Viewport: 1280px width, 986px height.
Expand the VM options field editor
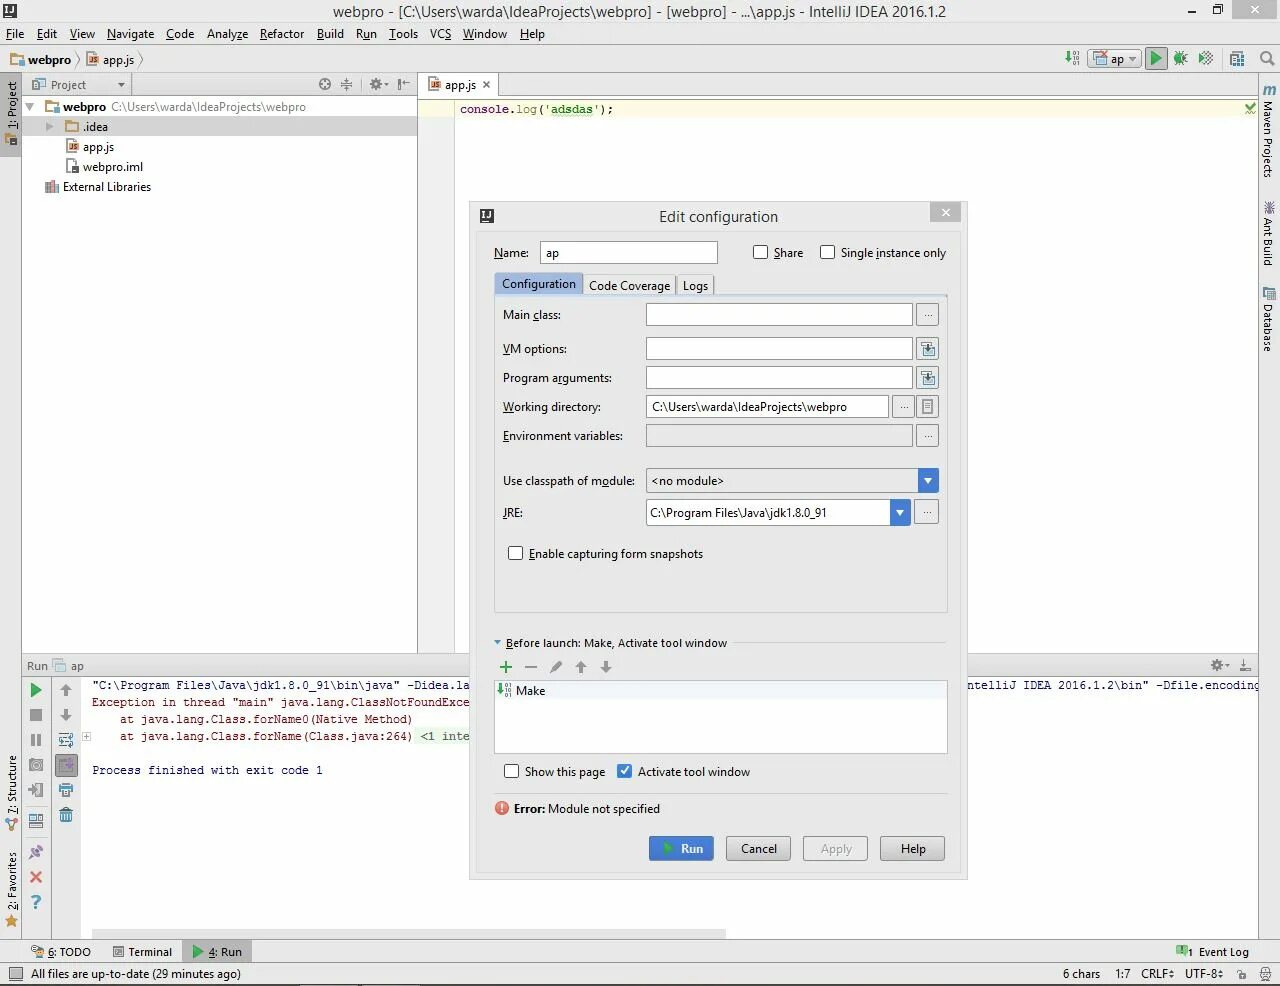click(x=928, y=349)
